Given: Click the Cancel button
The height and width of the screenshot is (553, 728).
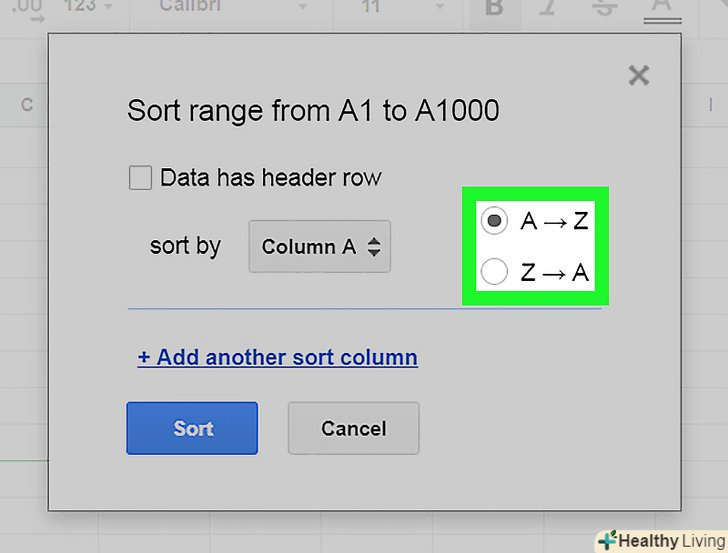Looking at the screenshot, I should click(353, 429).
